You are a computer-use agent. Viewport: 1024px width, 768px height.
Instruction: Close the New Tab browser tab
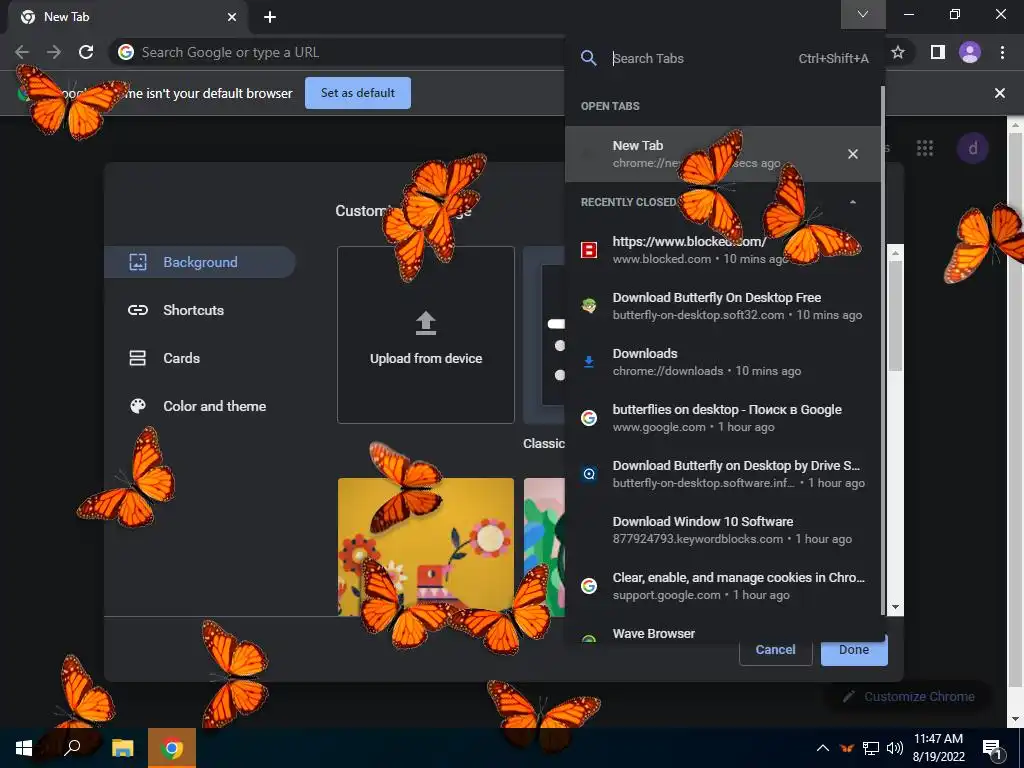click(x=232, y=17)
